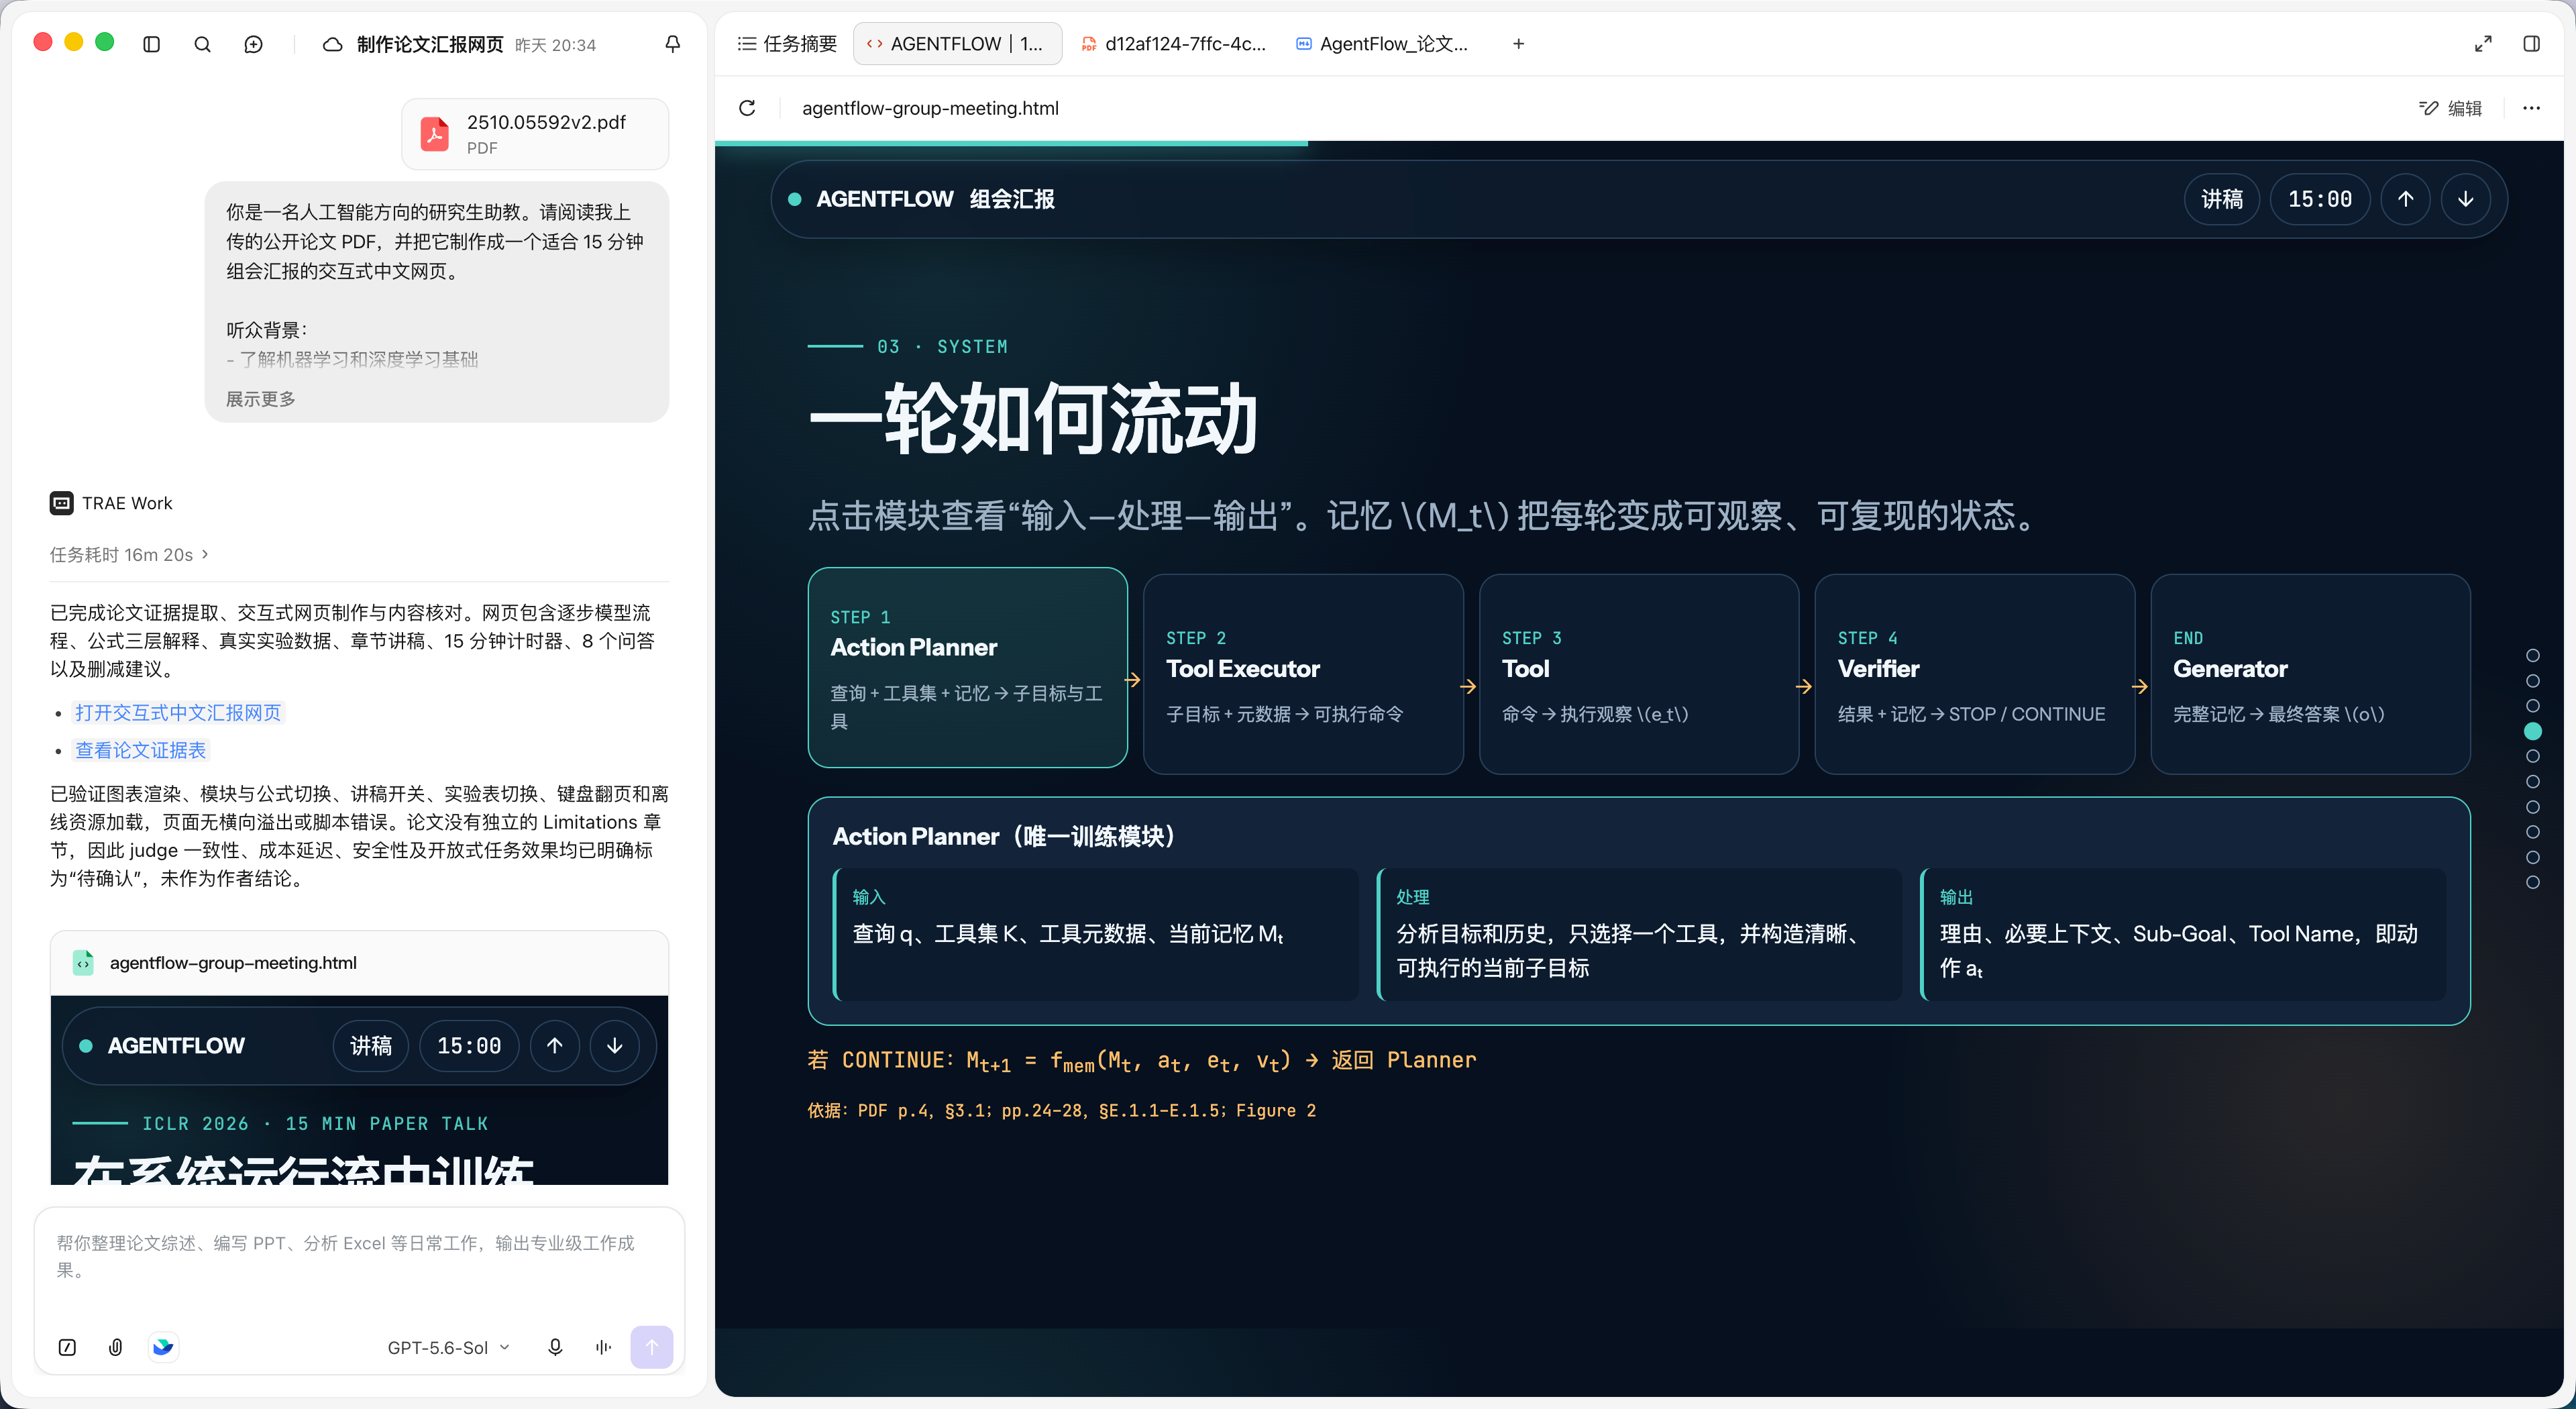Open the search icon in header
The image size is (2576, 1409).
(x=202, y=44)
